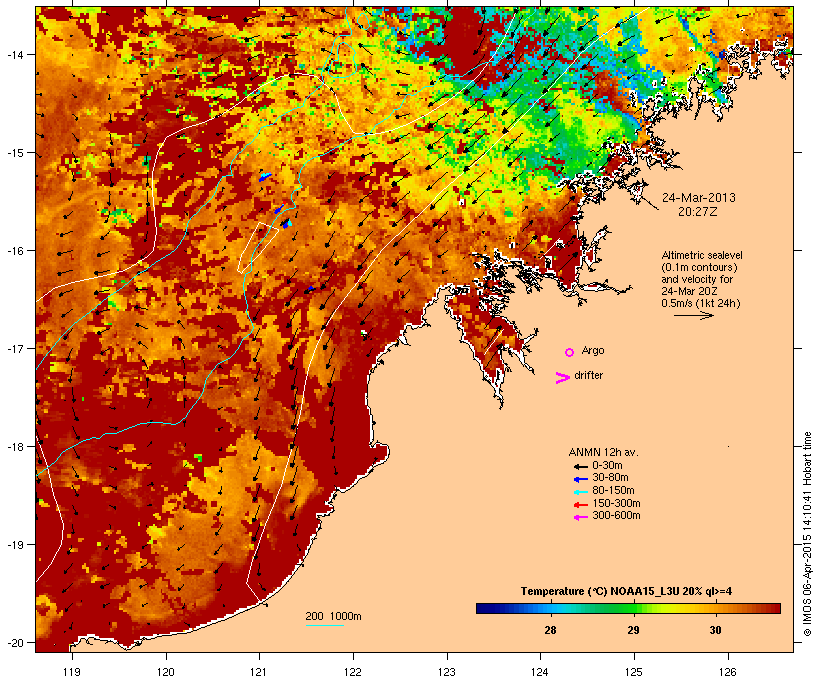The width and height of the screenshot is (820, 680).
Task: Click the magenta 300-600m legend arrow
Action: (x=580, y=517)
